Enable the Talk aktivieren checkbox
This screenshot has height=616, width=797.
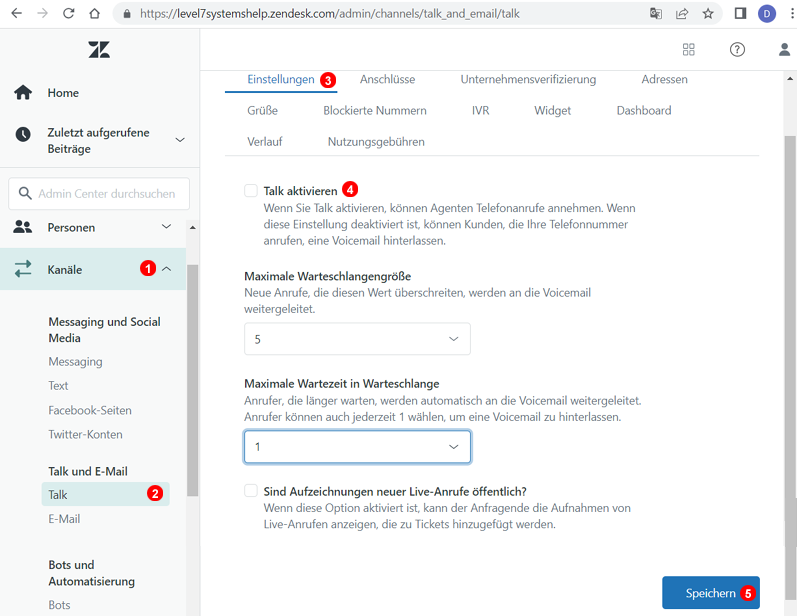click(251, 191)
